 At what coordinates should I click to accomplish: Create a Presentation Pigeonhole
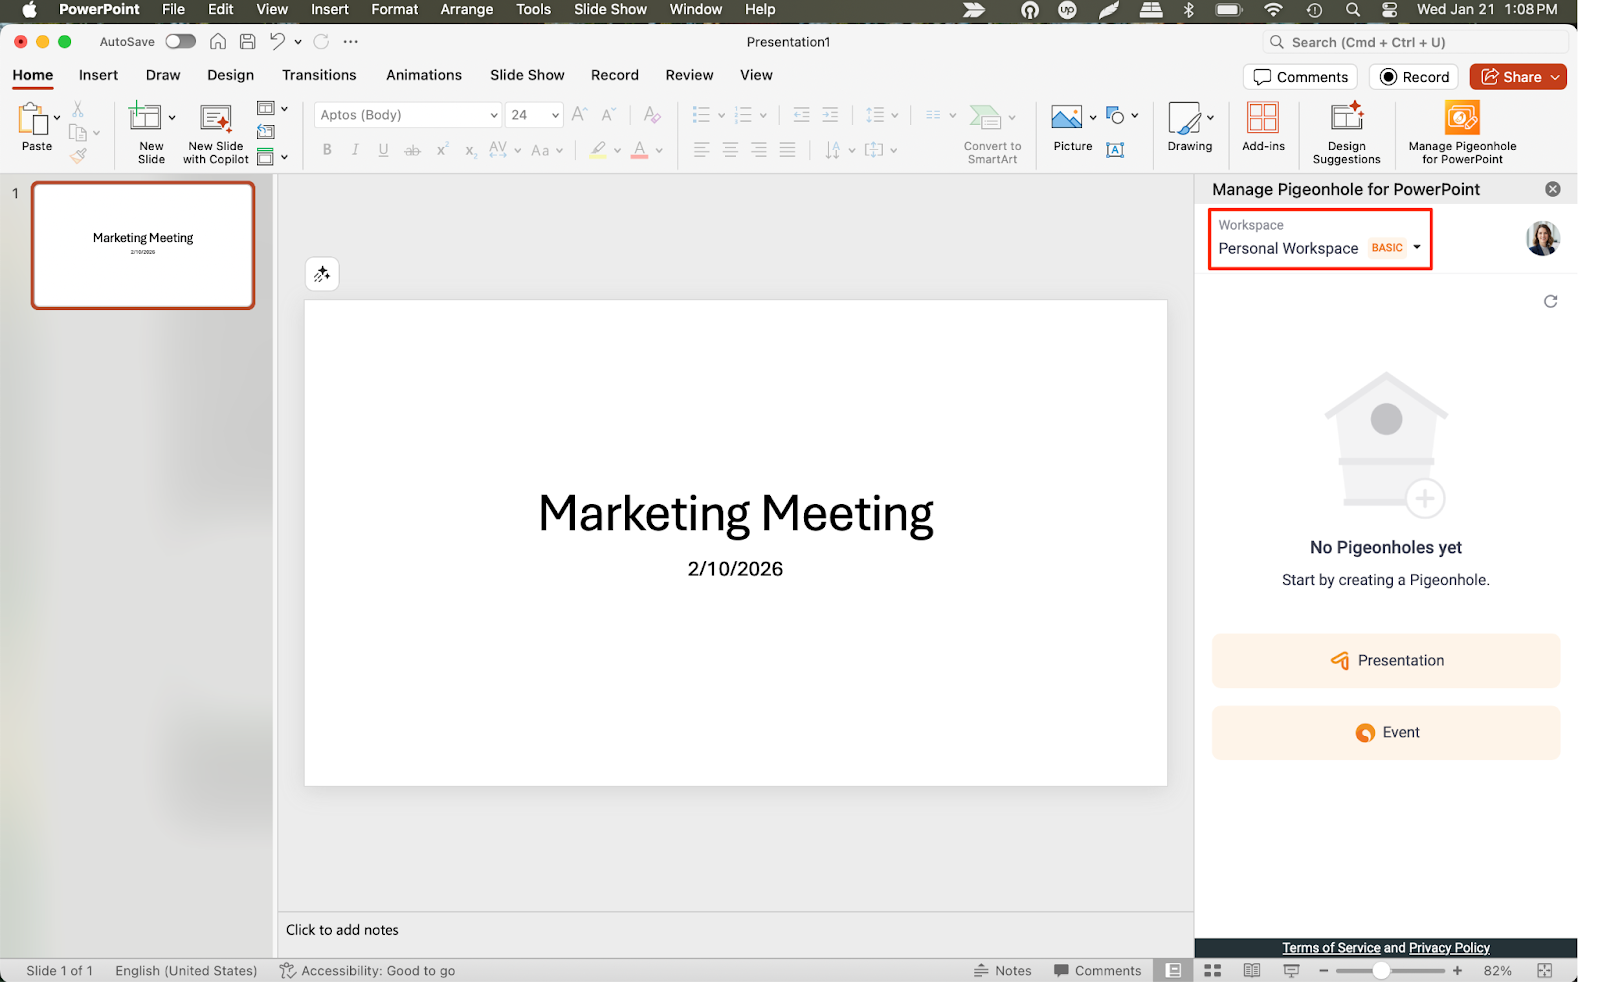(1385, 661)
